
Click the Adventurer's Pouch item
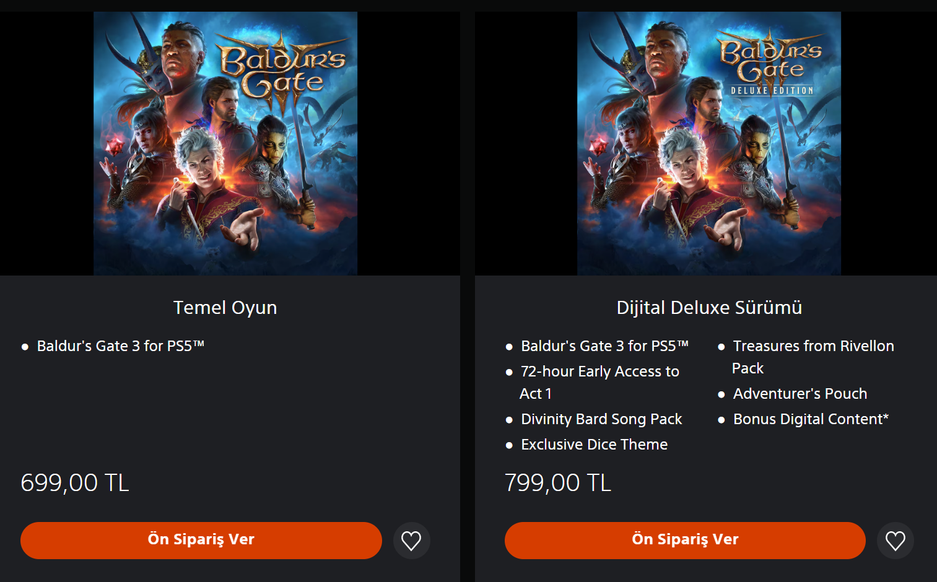[800, 394]
